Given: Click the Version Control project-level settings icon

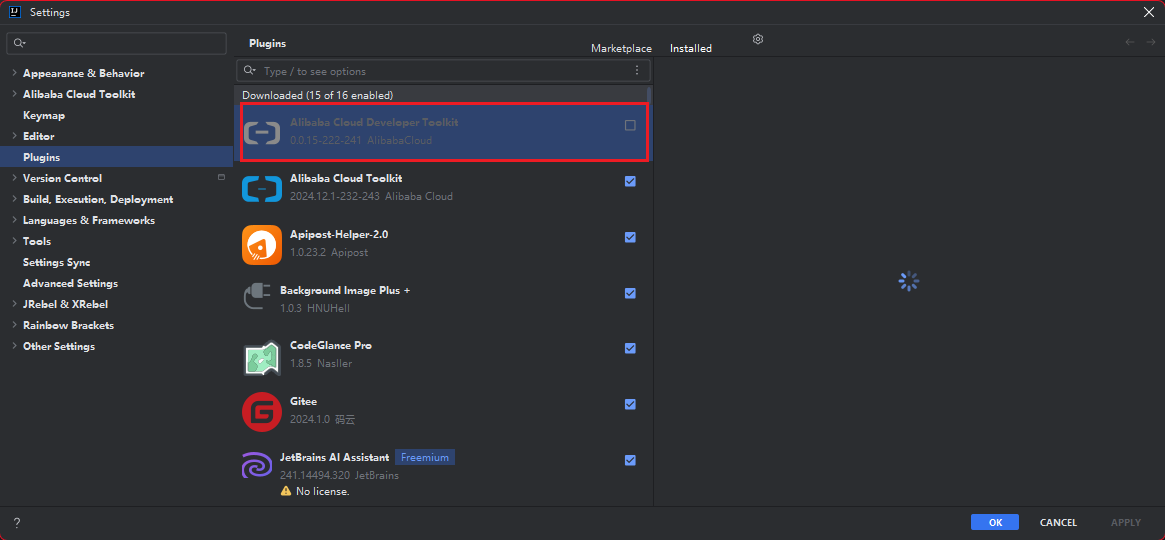Looking at the screenshot, I should coord(221,178).
